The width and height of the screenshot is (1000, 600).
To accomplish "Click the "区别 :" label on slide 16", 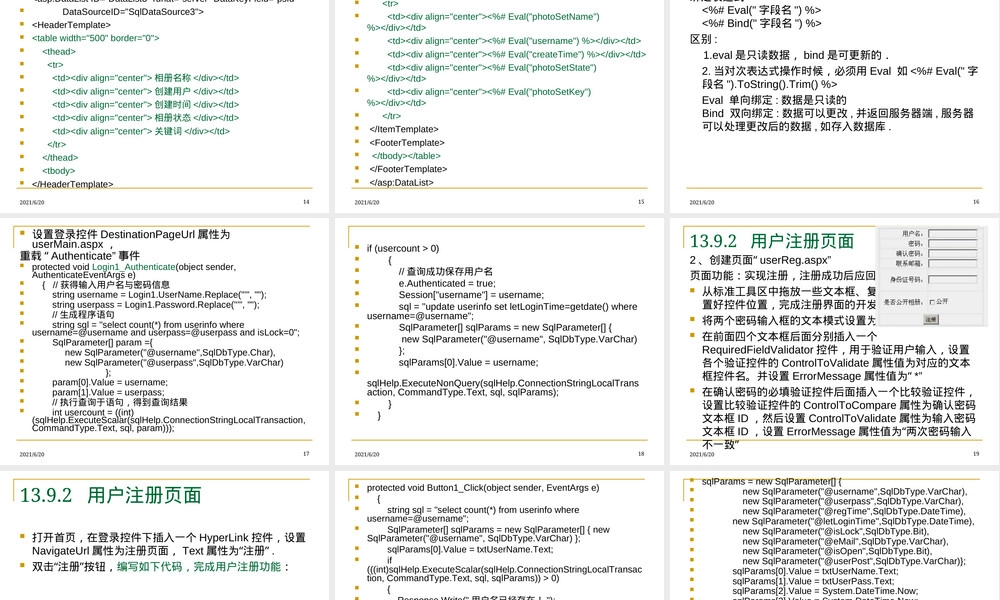I will coord(703,39).
